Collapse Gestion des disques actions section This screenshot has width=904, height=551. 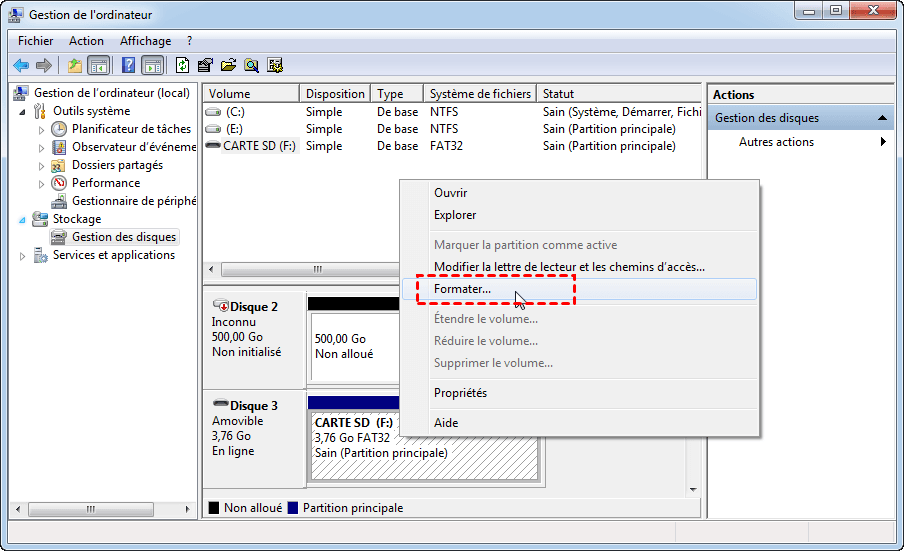click(x=882, y=118)
